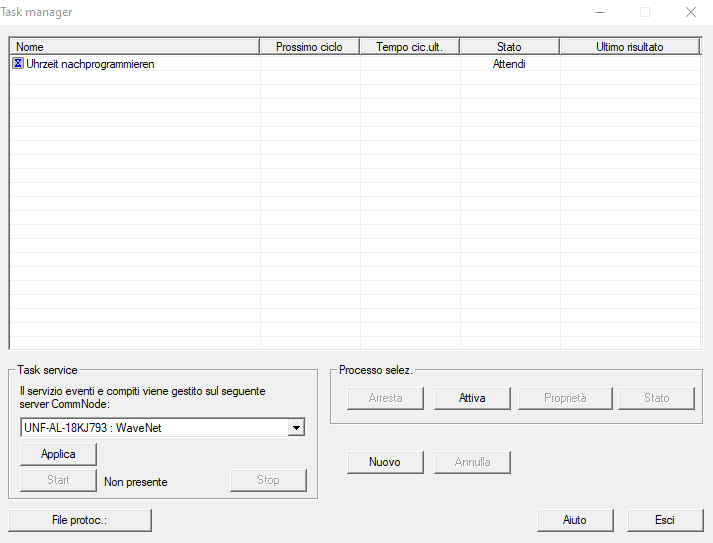Create a new task with Nuovo
Image resolution: width=713 pixels, height=543 pixels.
tap(385, 462)
